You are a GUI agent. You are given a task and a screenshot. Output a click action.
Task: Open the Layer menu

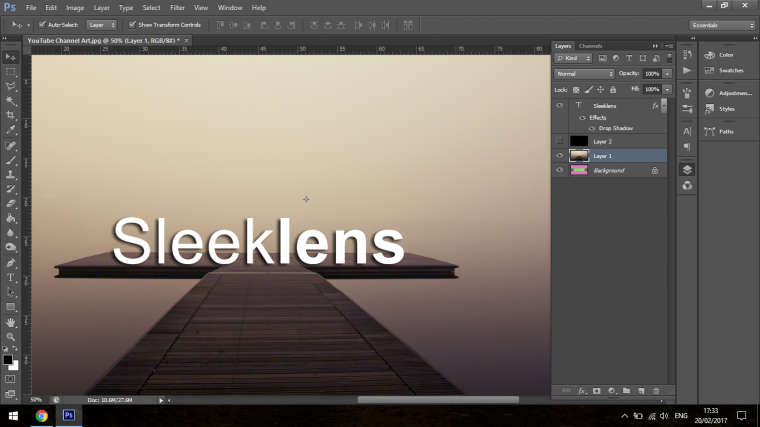(101, 8)
